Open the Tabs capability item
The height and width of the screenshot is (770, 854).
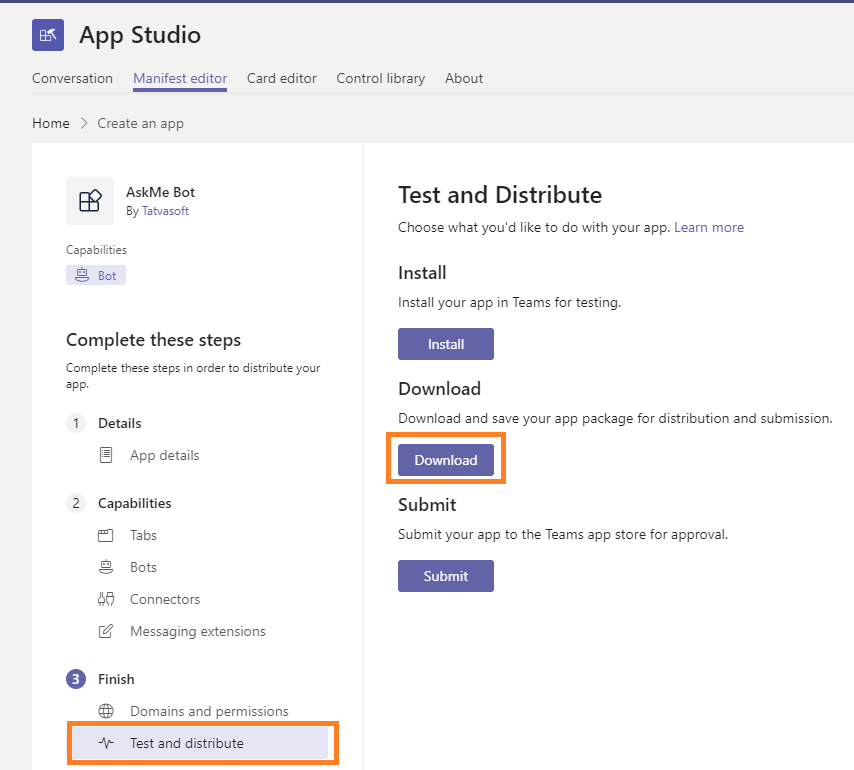pyautogui.click(x=143, y=535)
